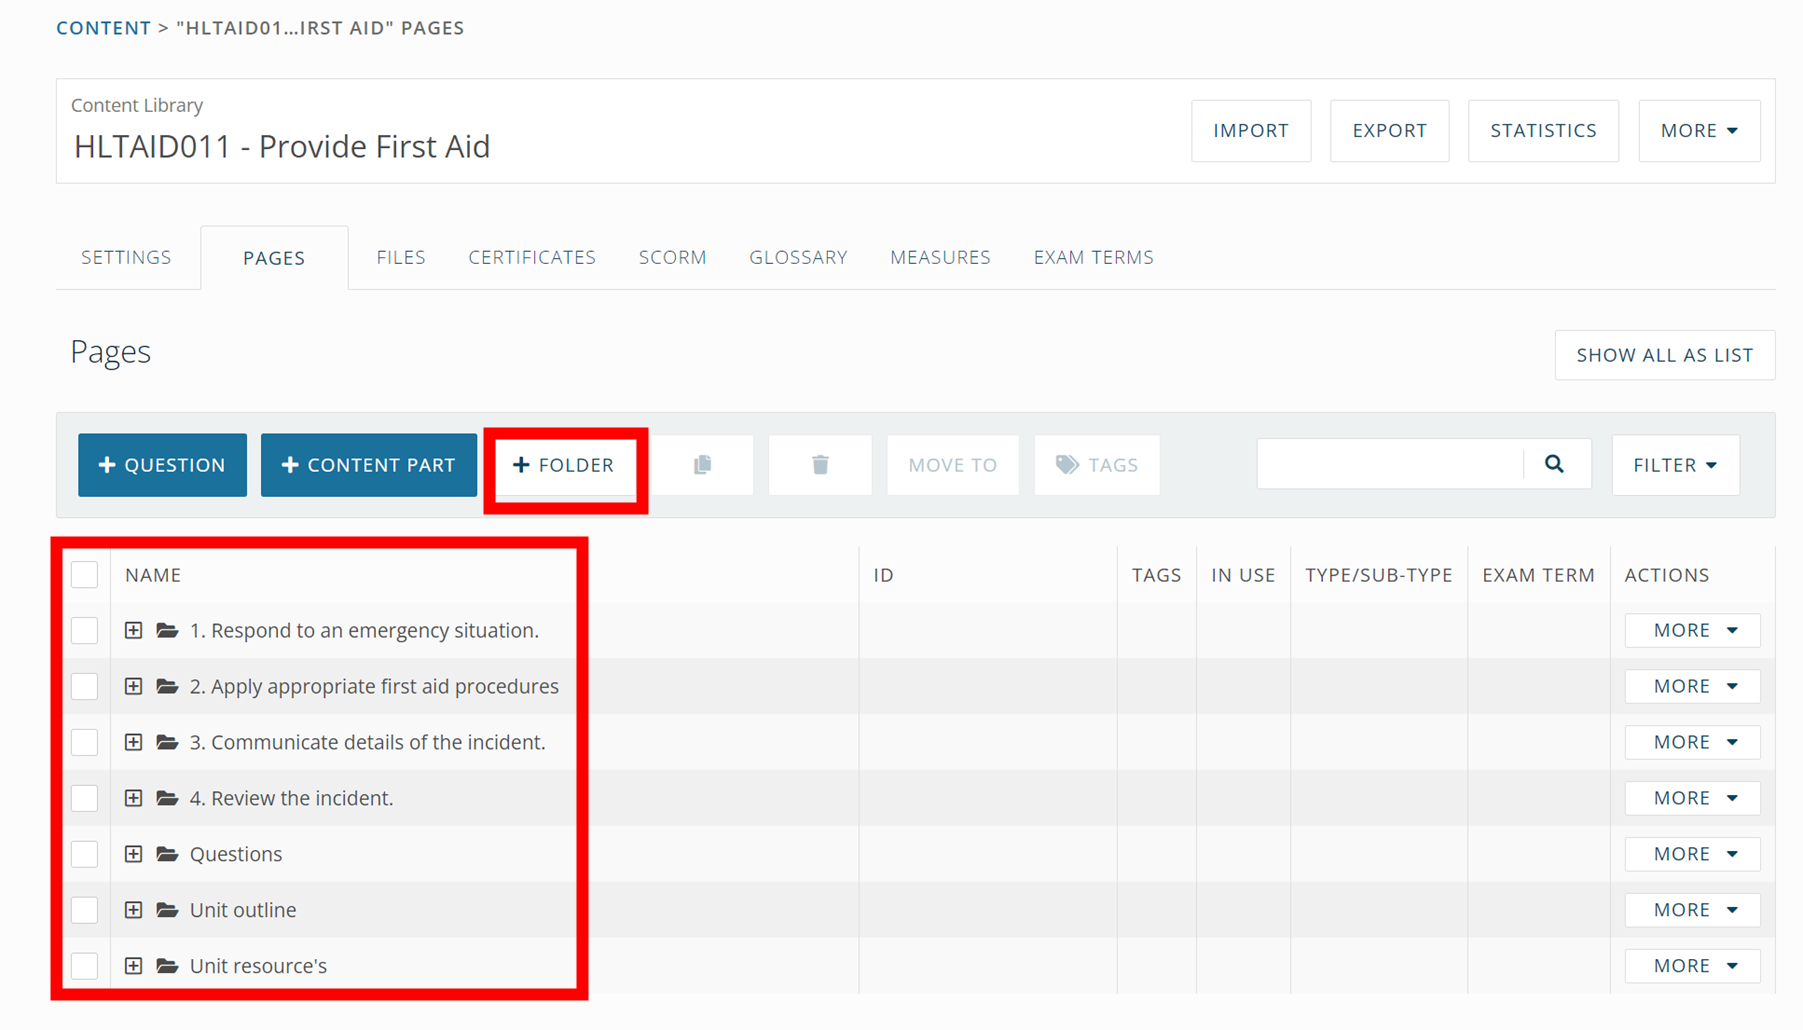Image resolution: width=1803 pixels, height=1030 pixels.
Task: Click the Tags button with tag icon
Action: pos(1097,465)
